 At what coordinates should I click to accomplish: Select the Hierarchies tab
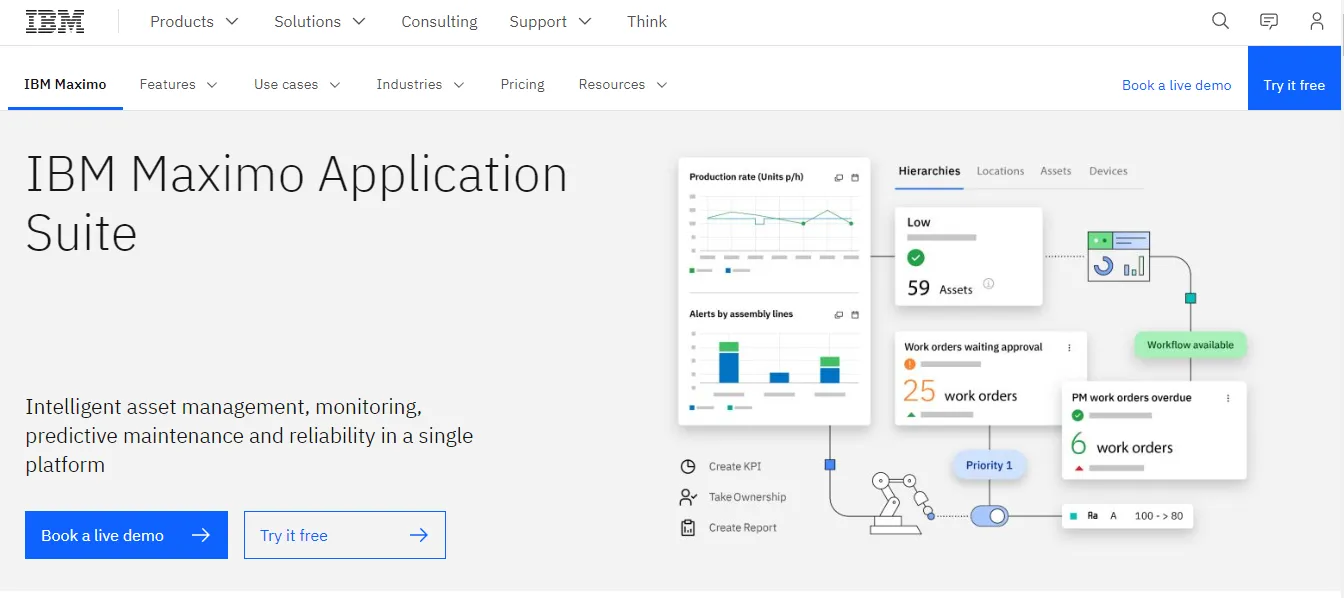pos(929,171)
